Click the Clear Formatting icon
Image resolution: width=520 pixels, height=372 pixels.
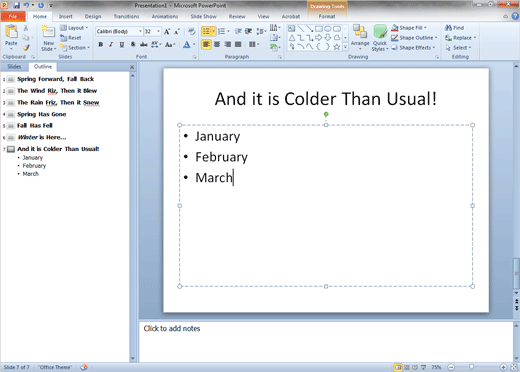coord(191,31)
